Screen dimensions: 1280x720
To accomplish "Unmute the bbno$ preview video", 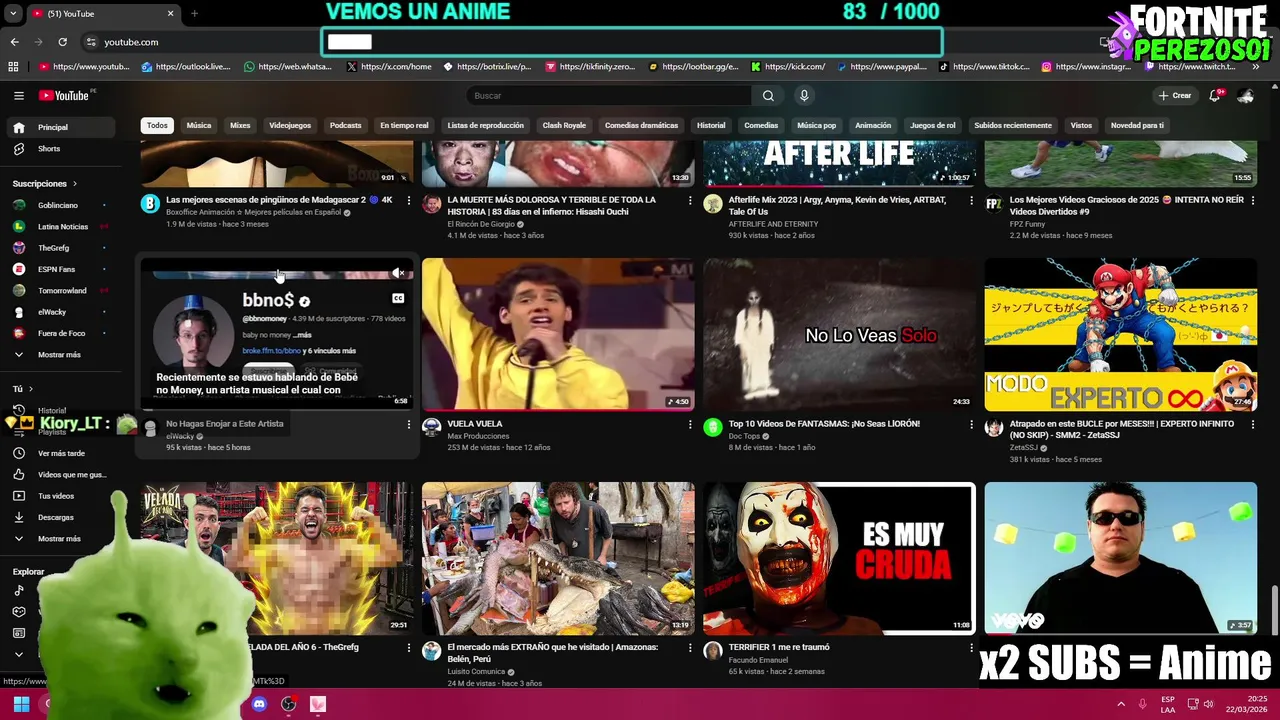I will 398,273.
